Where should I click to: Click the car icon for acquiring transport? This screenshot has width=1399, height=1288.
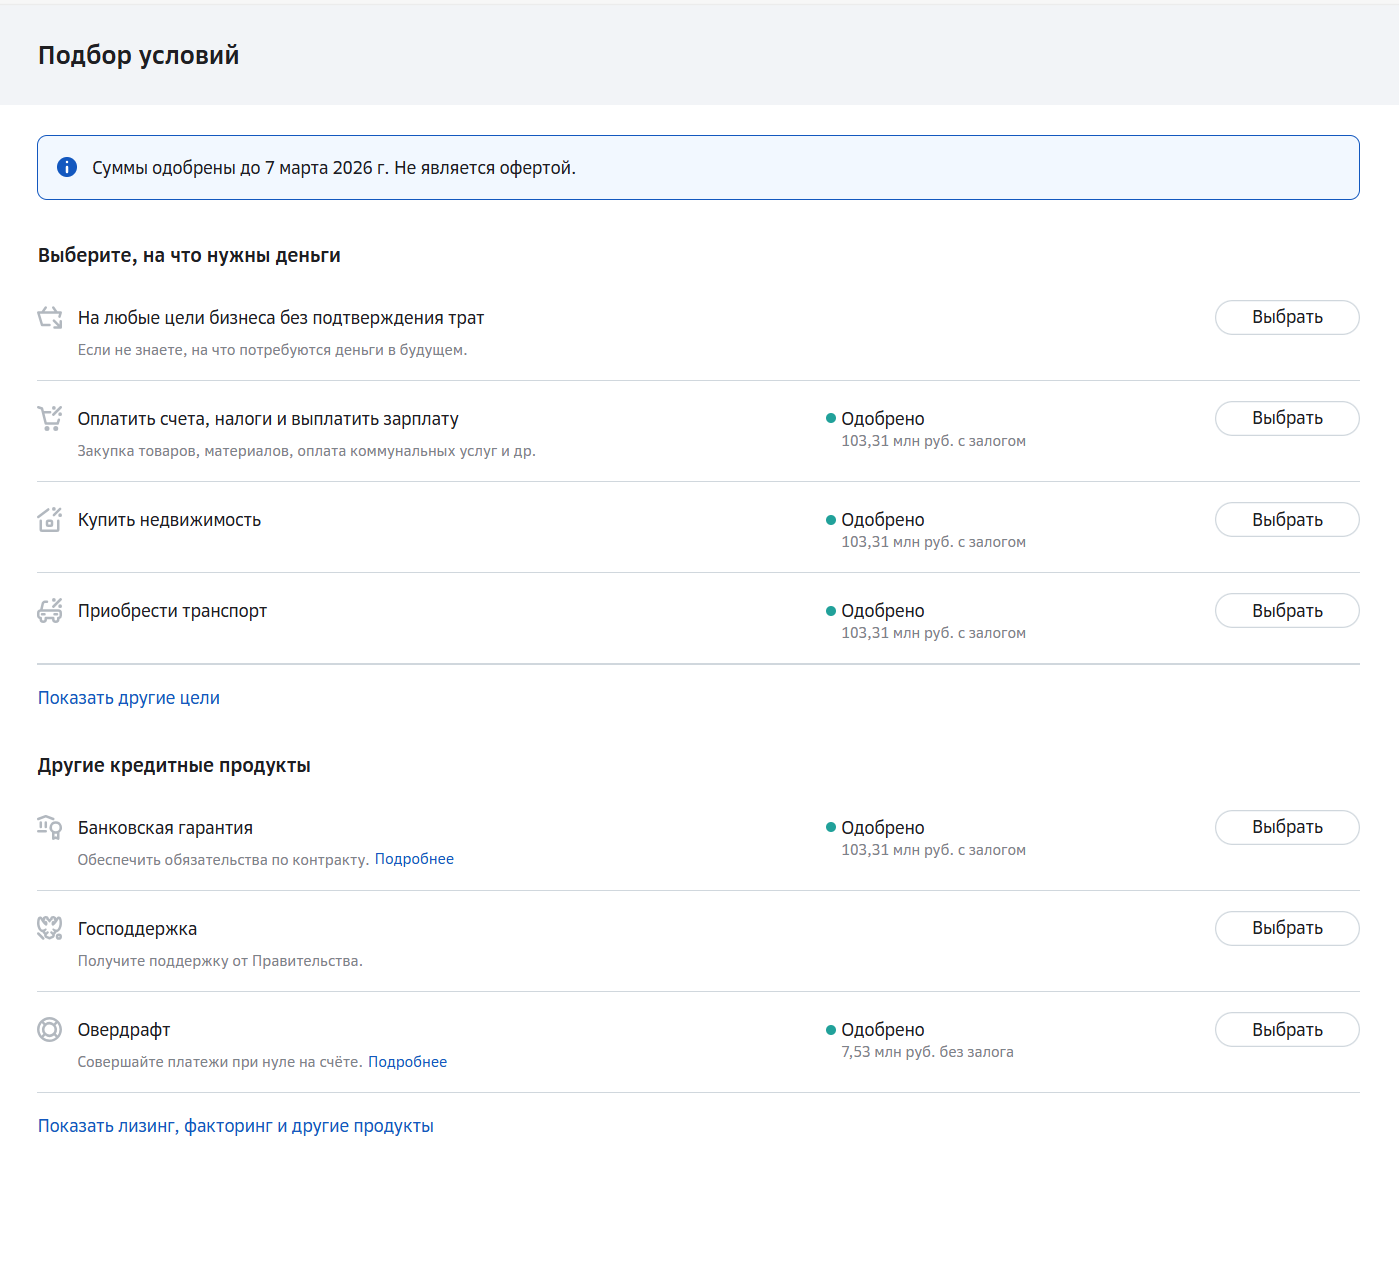[x=50, y=610]
